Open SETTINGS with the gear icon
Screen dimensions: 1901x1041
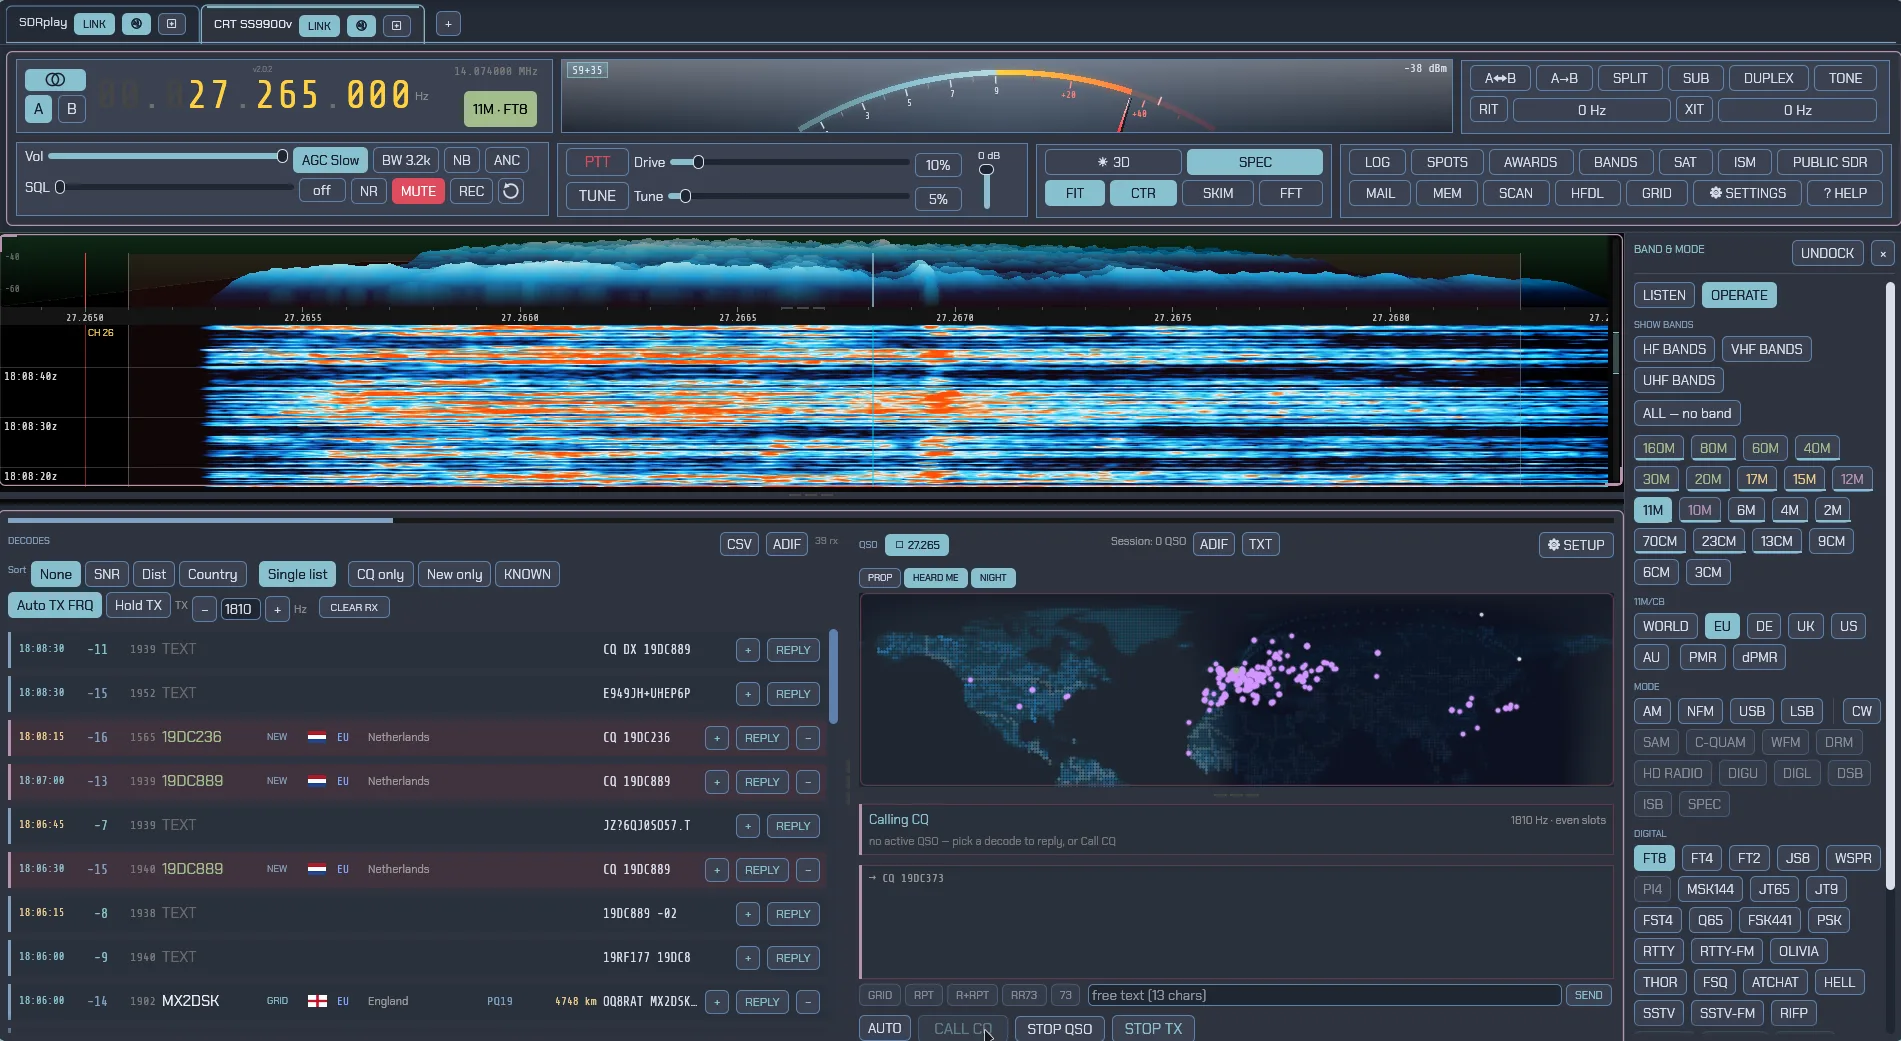tap(1747, 193)
